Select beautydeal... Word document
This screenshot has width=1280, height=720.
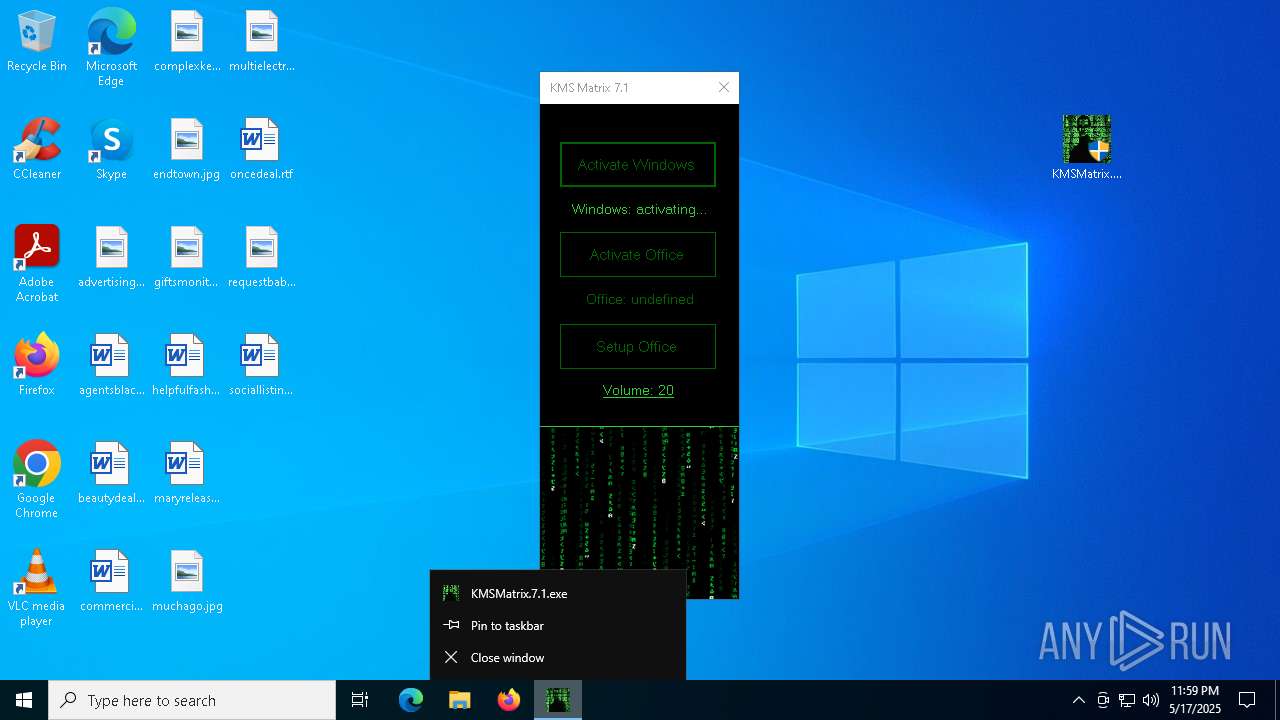[x=111, y=474]
